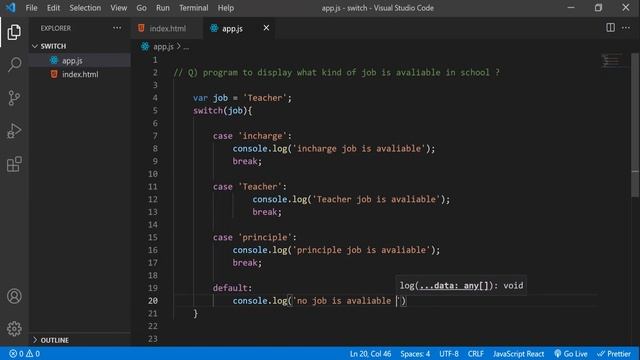Open the Manage gear icon

(14, 329)
